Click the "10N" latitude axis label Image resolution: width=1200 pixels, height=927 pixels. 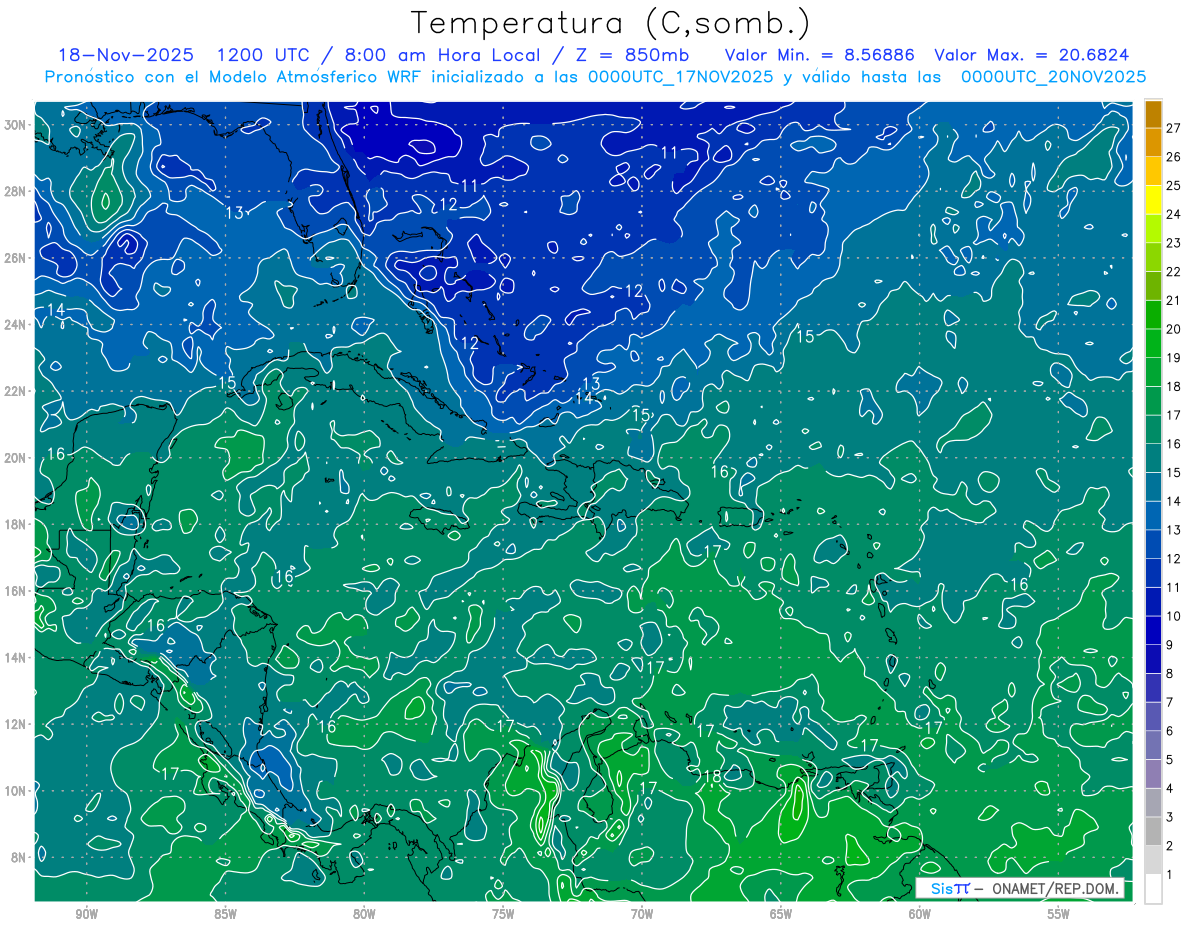(x=16, y=790)
